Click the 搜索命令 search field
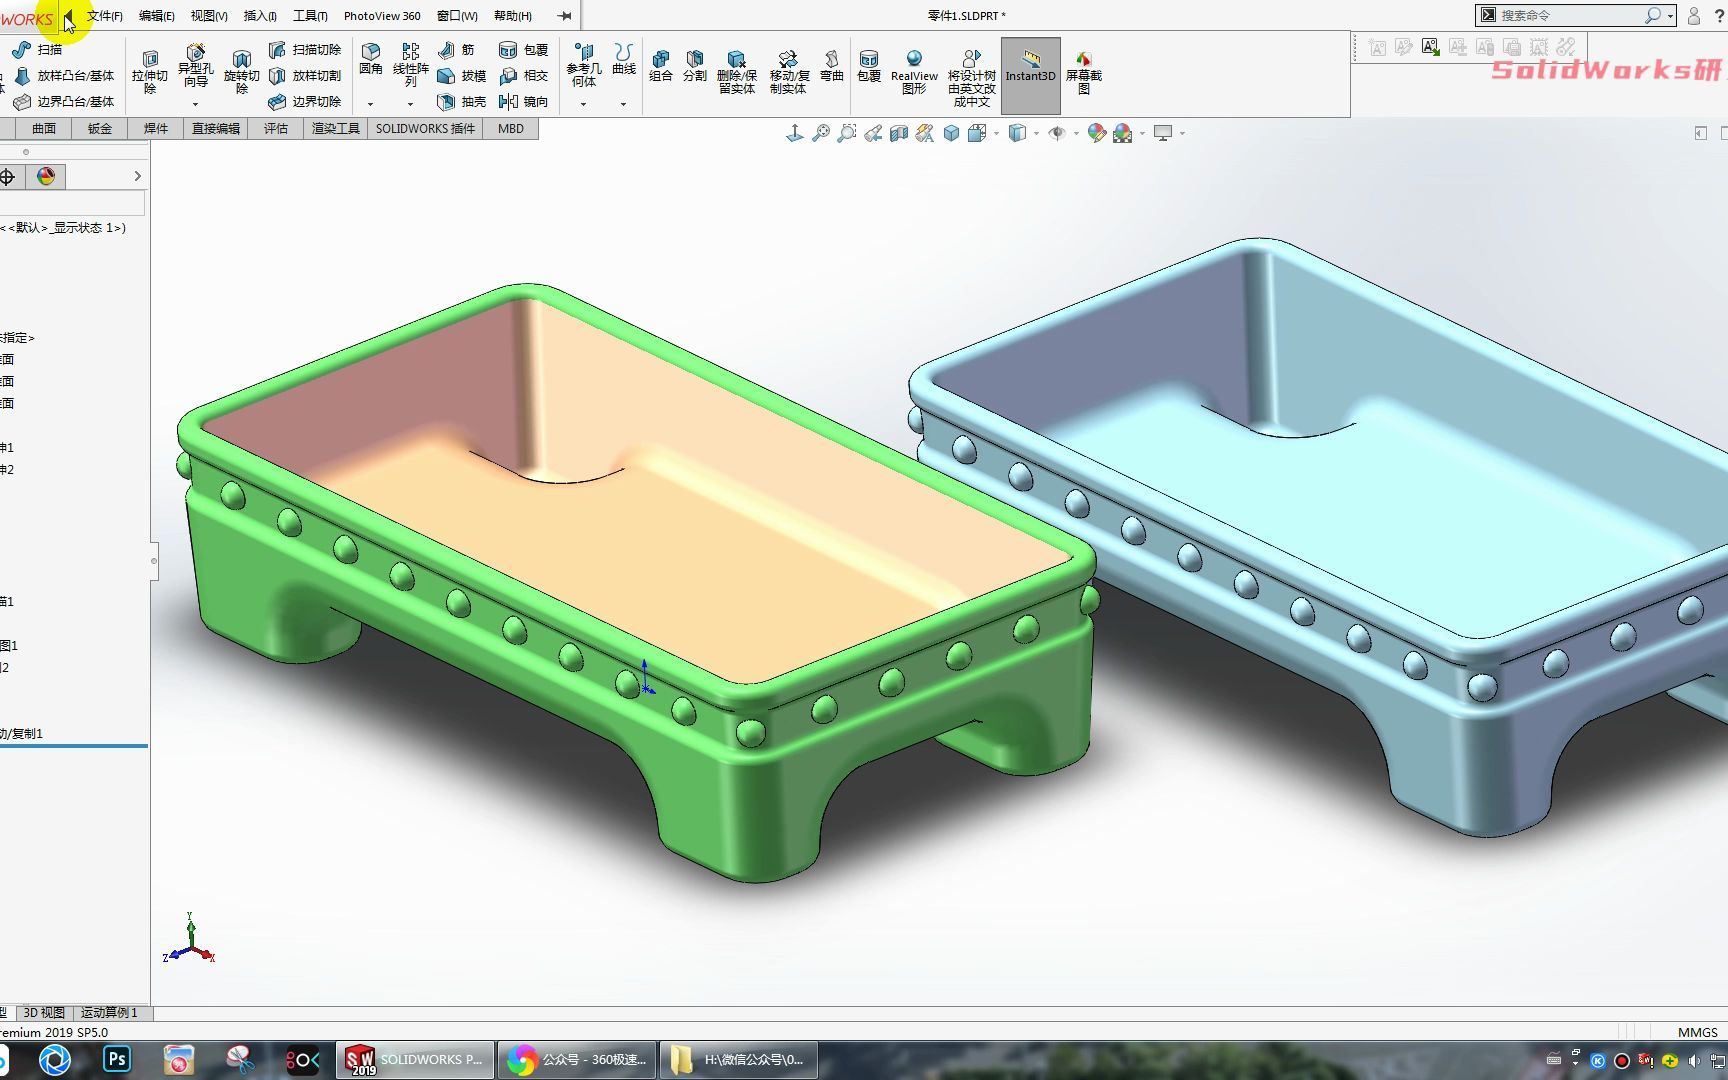Viewport: 1728px width, 1080px height. tap(1570, 16)
